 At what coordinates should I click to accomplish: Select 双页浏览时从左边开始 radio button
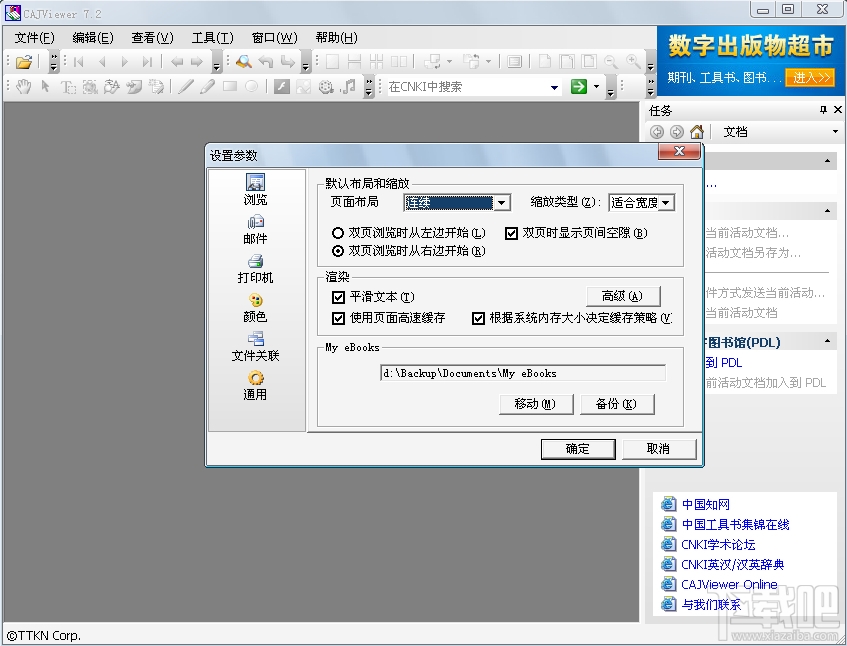coord(337,232)
